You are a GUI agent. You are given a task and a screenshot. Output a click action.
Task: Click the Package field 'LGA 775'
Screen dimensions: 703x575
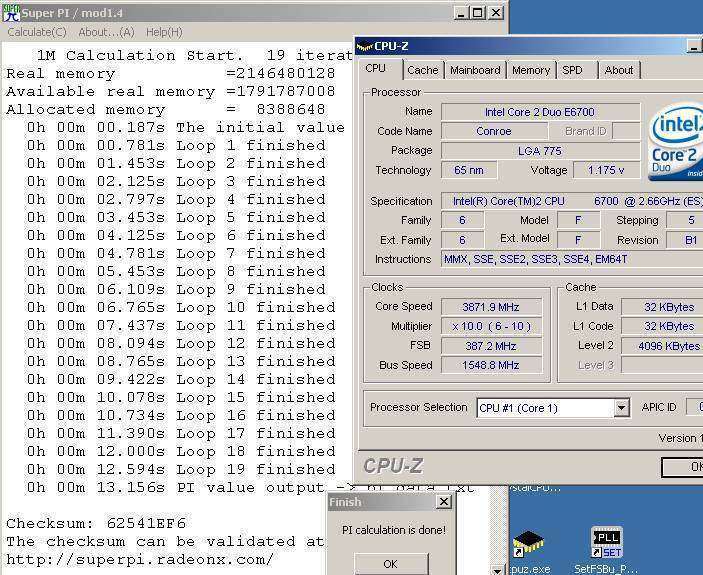pyautogui.click(x=540, y=151)
